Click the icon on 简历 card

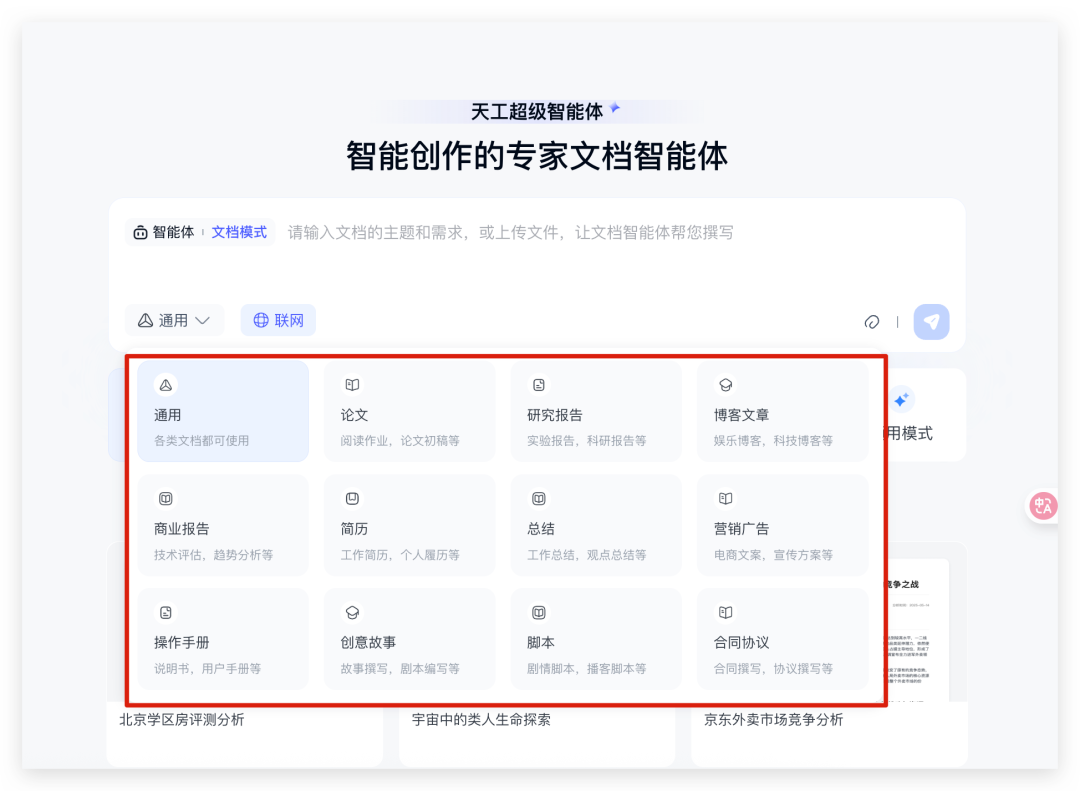point(353,499)
